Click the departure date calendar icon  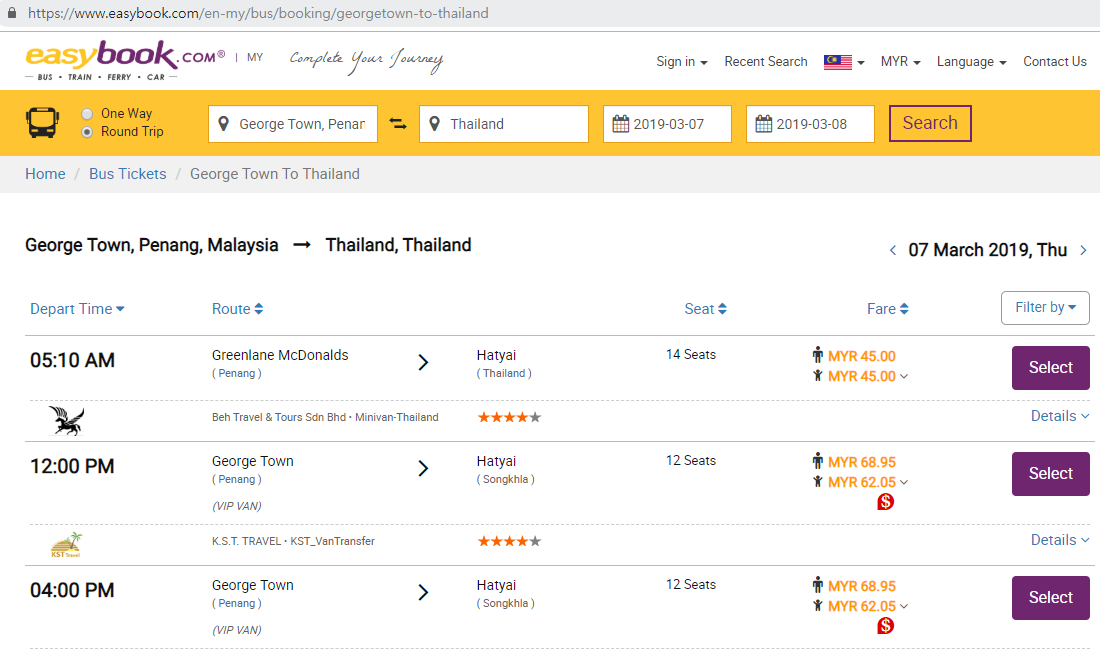click(621, 124)
